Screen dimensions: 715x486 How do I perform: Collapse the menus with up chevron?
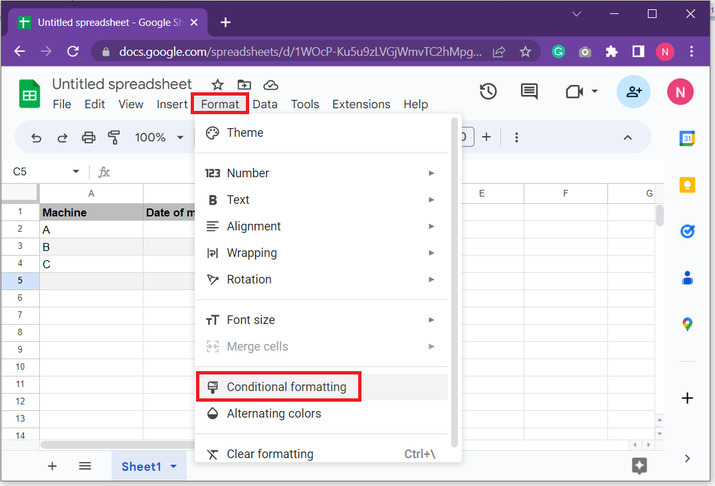[x=627, y=138]
